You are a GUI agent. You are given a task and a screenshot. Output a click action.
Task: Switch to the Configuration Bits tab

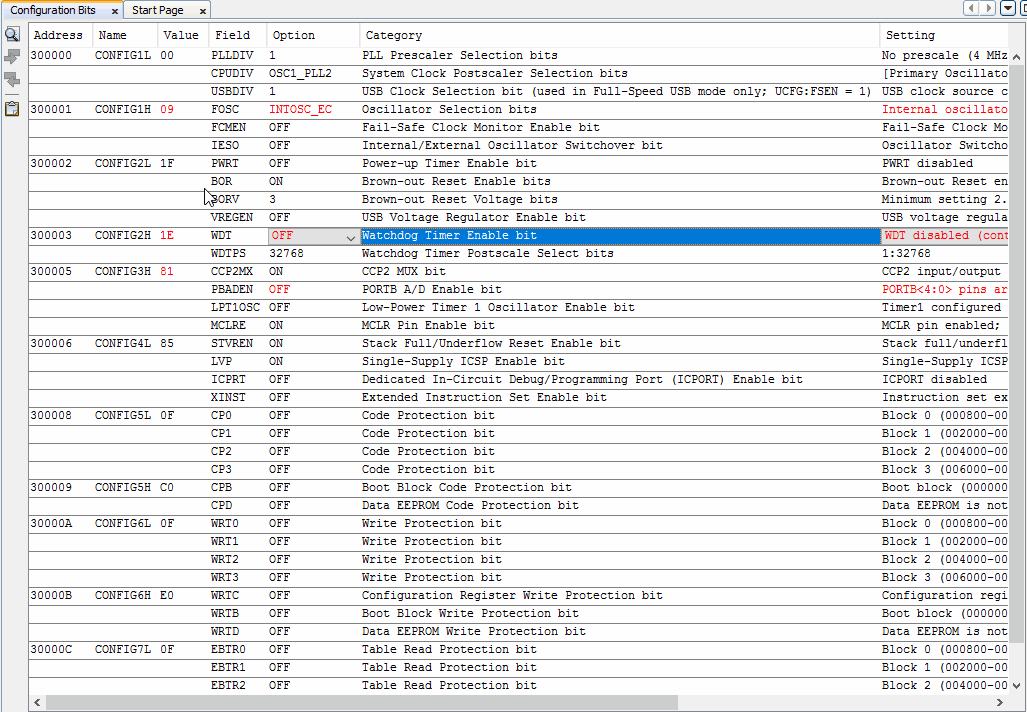tap(55, 9)
